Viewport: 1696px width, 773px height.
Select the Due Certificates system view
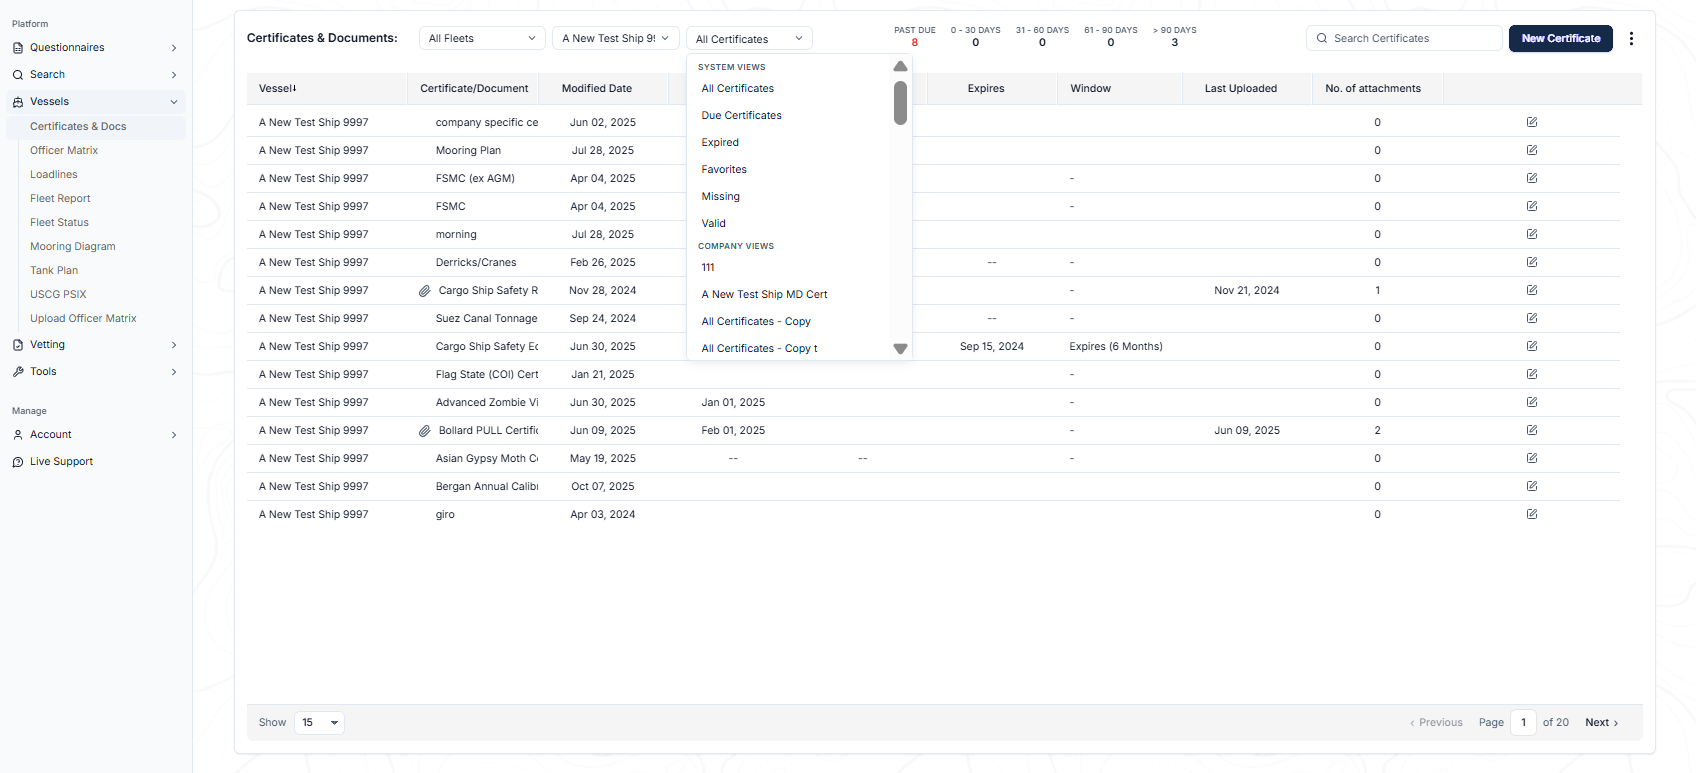coord(742,115)
